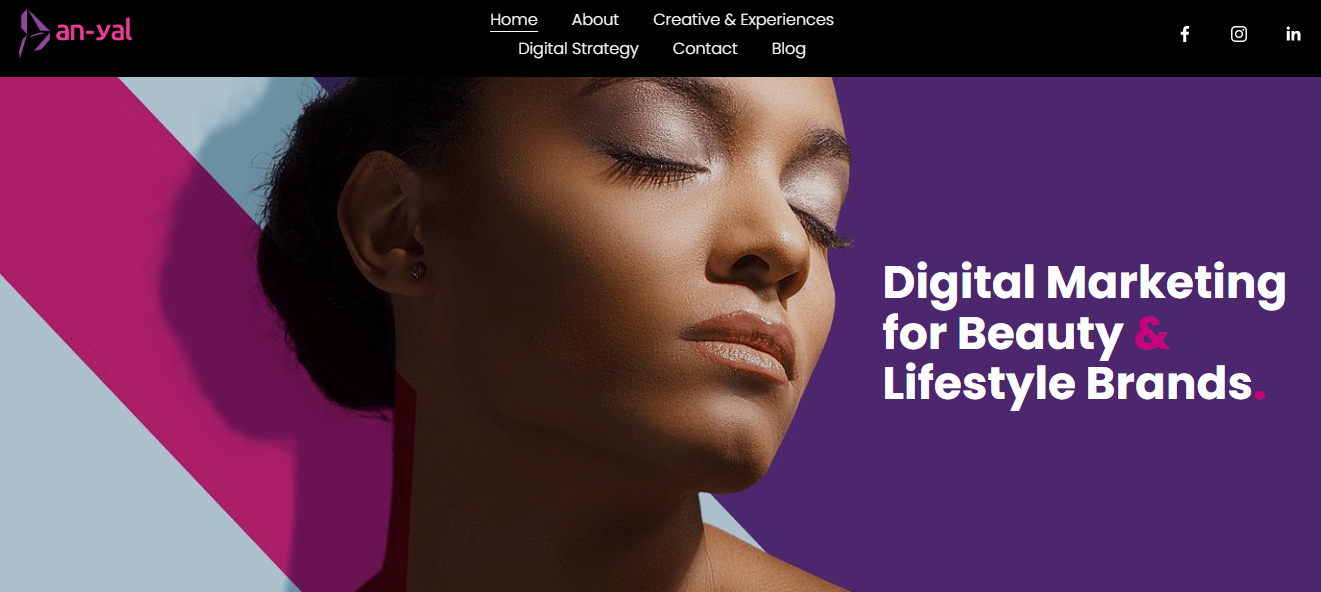Image resolution: width=1321 pixels, height=592 pixels.
Task: Click the an-yal logo text
Action: pyautogui.click(x=94, y=31)
